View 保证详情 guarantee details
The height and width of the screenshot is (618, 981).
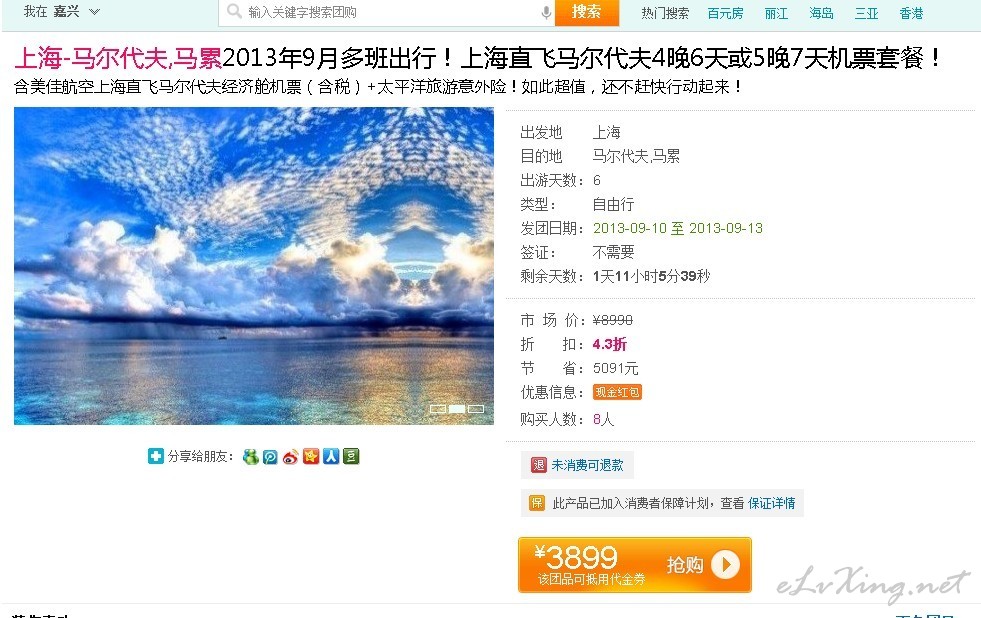(x=771, y=503)
